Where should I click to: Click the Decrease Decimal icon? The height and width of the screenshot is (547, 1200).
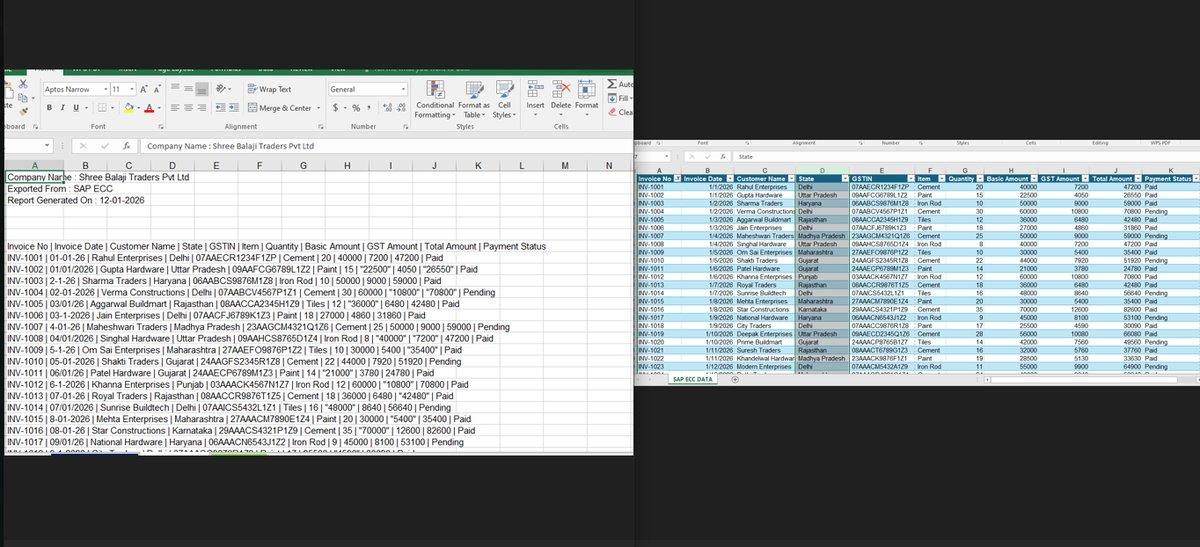tap(400, 108)
